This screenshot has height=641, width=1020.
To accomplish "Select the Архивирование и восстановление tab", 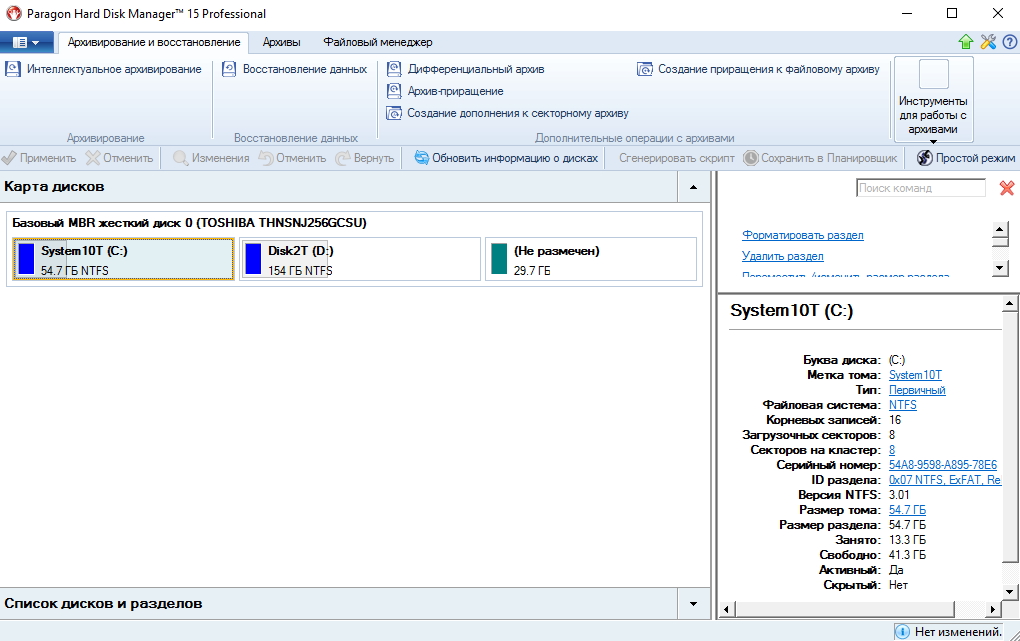I will tap(154, 42).
